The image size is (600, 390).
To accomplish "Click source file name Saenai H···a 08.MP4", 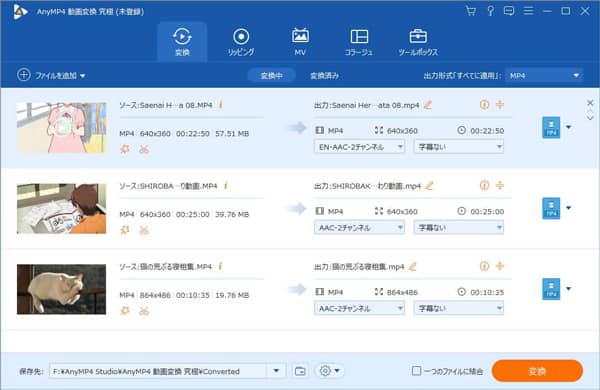I will click(176, 105).
